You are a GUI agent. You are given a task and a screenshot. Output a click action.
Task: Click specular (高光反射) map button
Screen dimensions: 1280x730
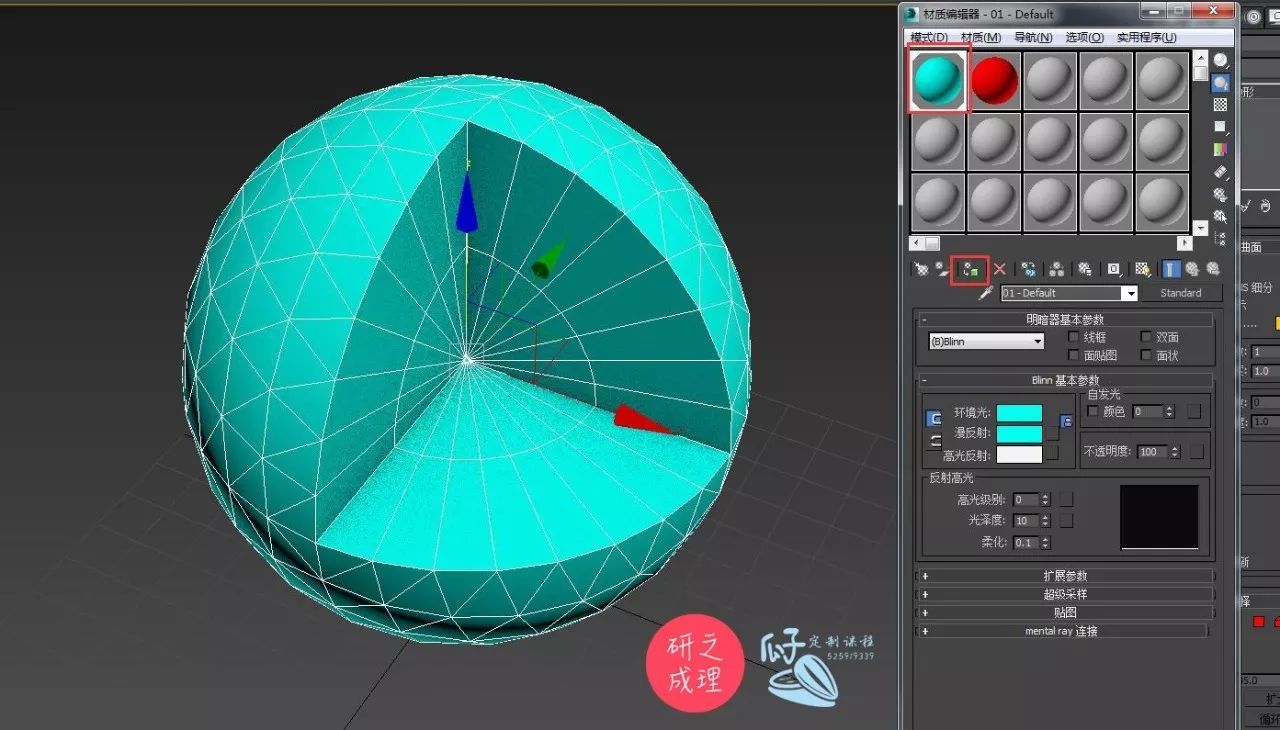[x=1052, y=452]
